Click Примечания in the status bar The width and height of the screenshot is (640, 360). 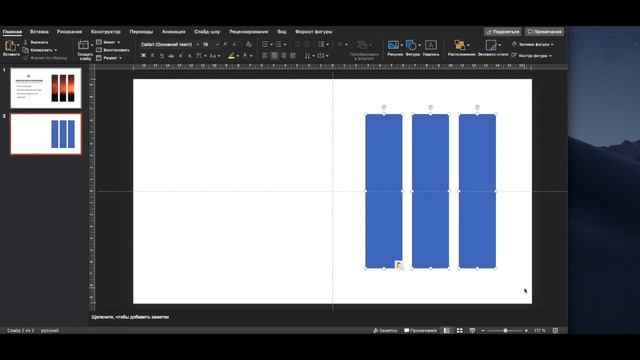point(420,331)
